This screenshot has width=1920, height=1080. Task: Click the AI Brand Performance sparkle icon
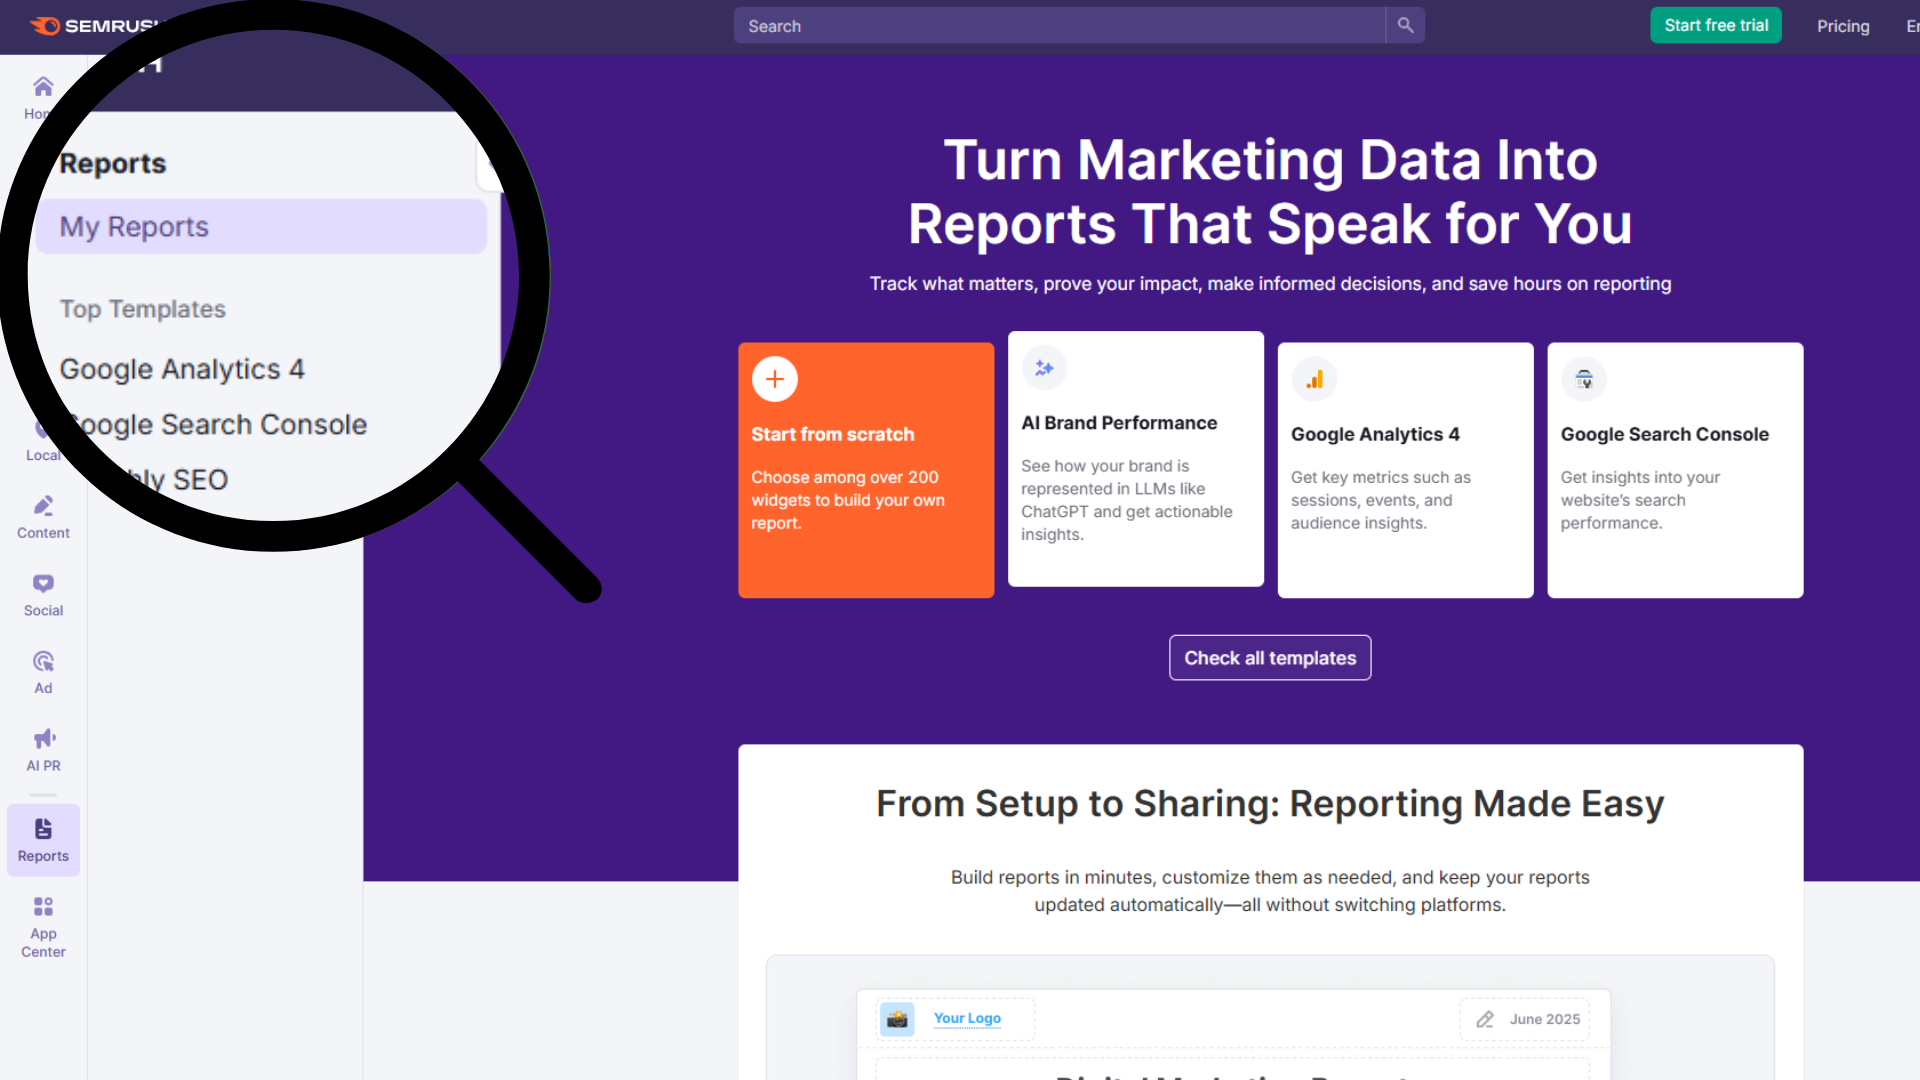(1044, 367)
